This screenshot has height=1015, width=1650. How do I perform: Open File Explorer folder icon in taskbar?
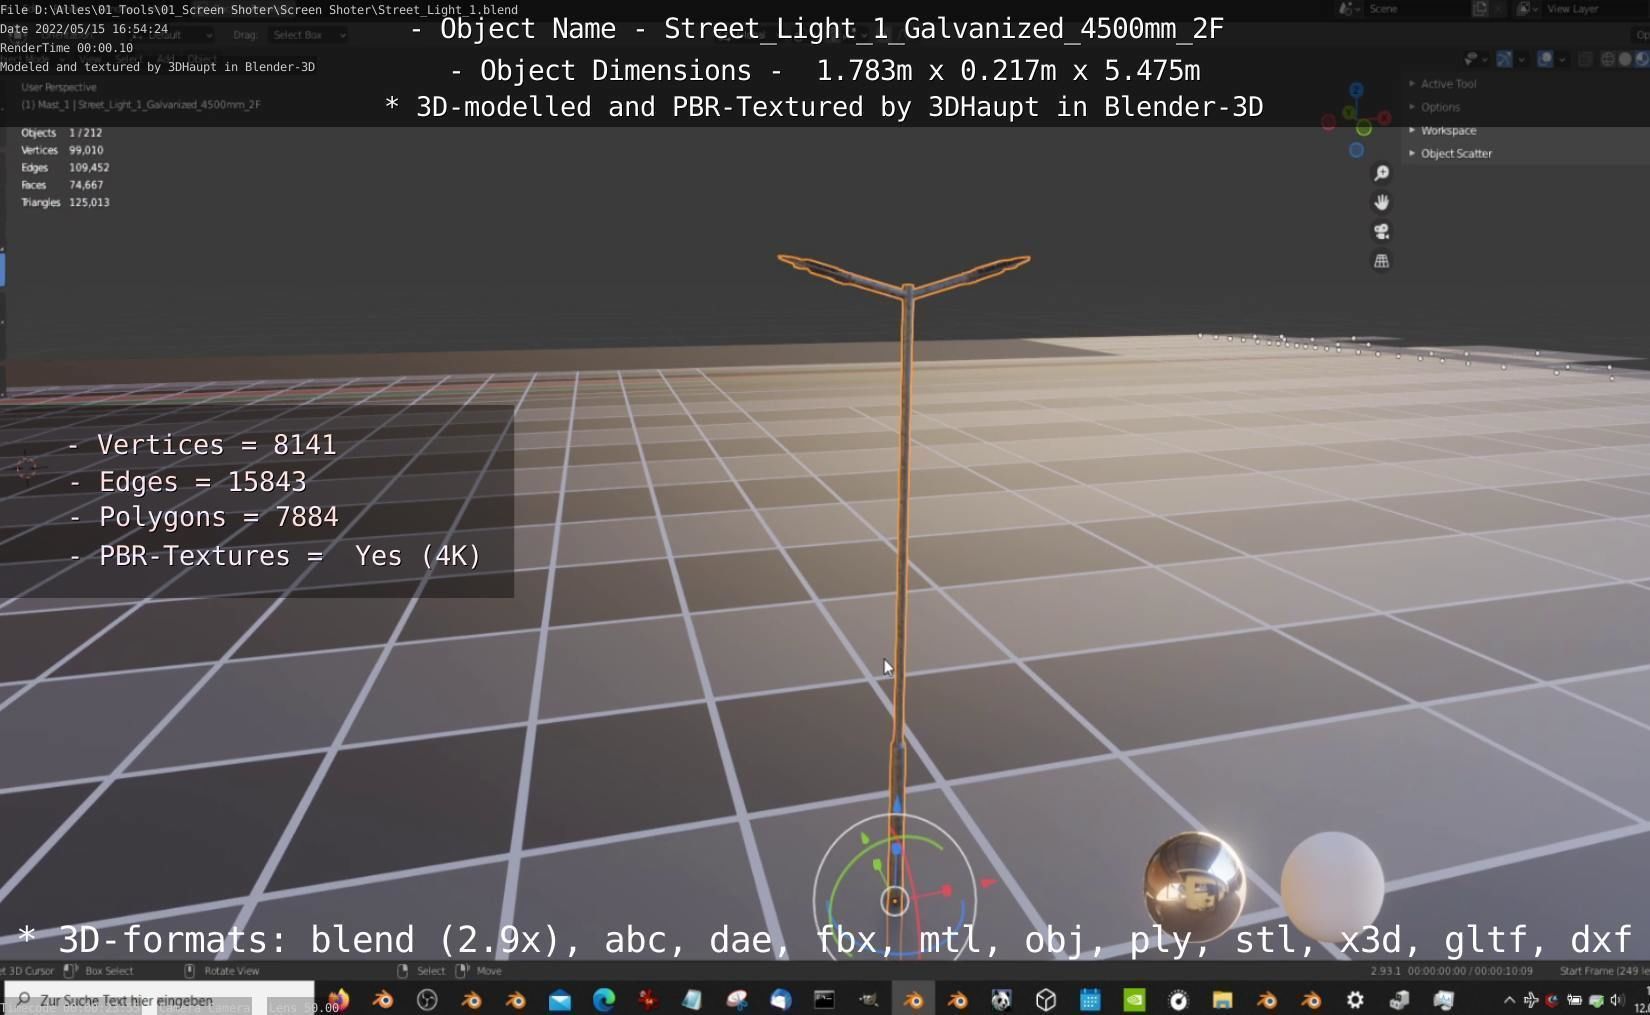pyautogui.click(x=1222, y=999)
